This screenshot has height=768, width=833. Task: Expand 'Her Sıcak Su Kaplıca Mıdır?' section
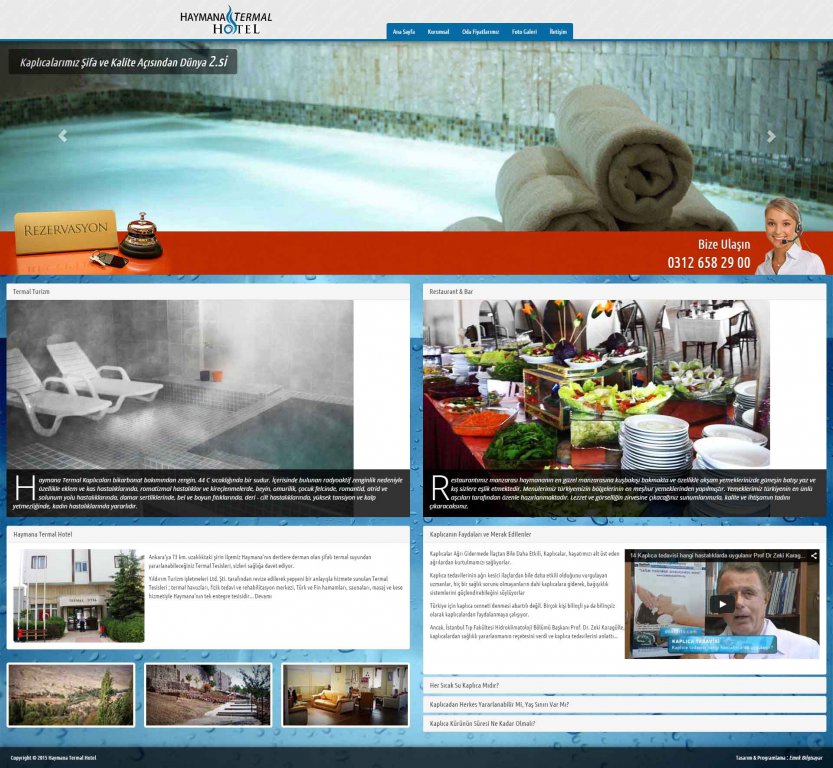(x=464, y=686)
